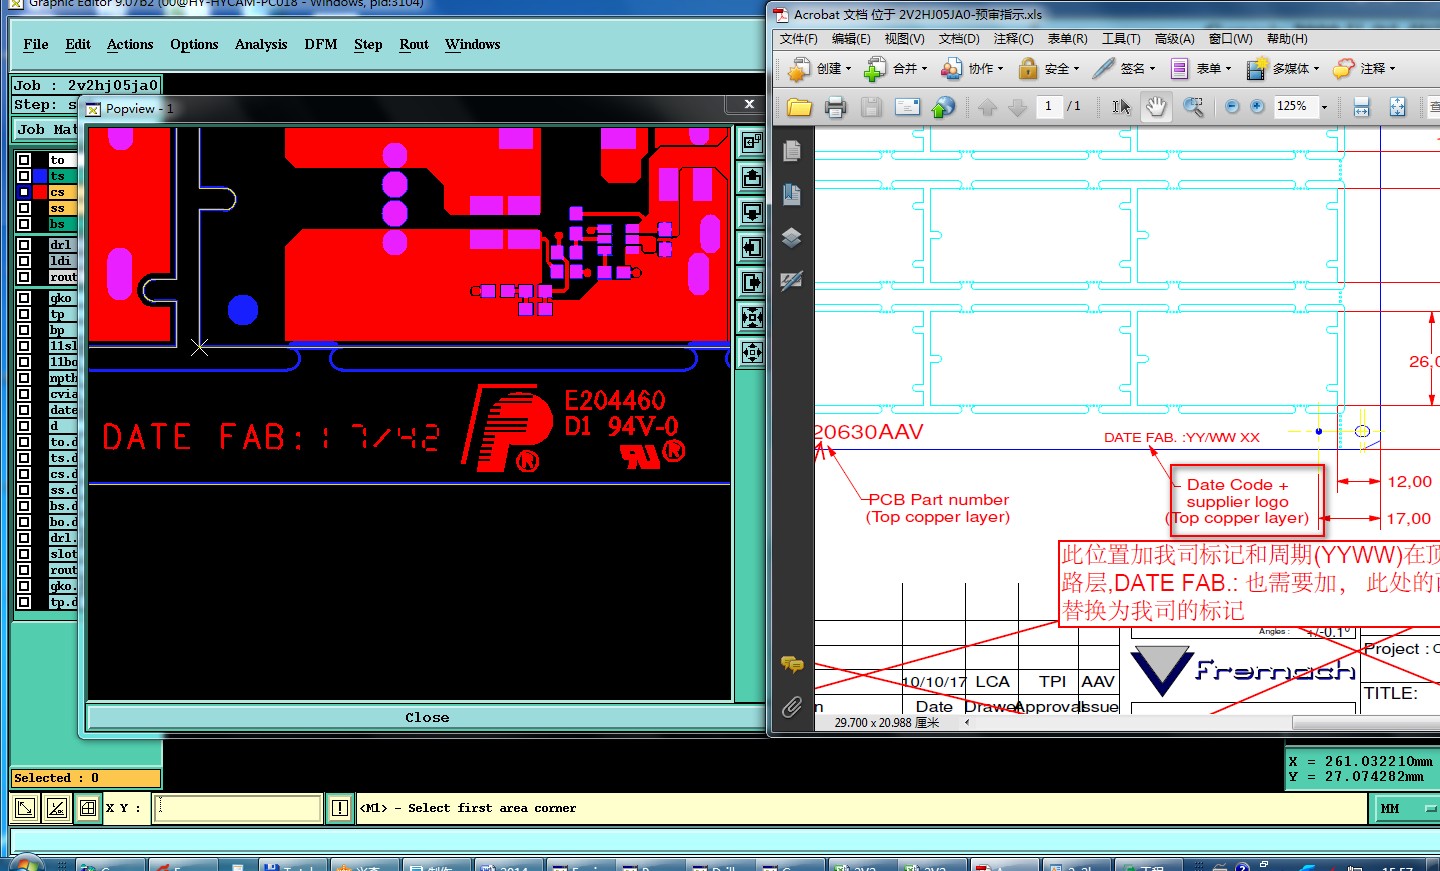1440x871 pixels.
Task: Open the 125% zoom level dropdown
Action: 1324,107
